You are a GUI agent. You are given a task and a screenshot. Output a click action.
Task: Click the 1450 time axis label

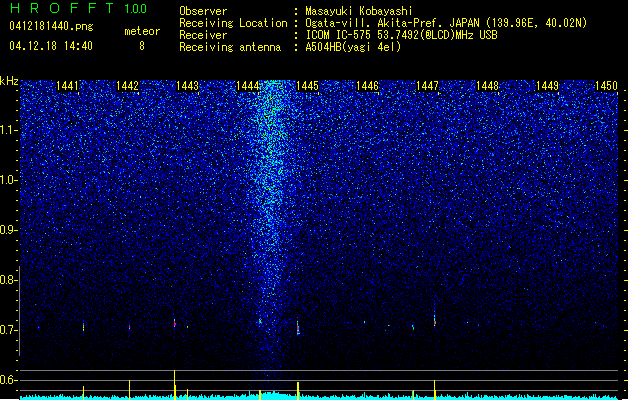tap(606, 86)
